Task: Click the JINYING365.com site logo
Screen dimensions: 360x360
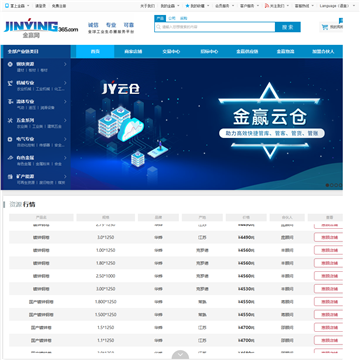Action: click(x=41, y=27)
